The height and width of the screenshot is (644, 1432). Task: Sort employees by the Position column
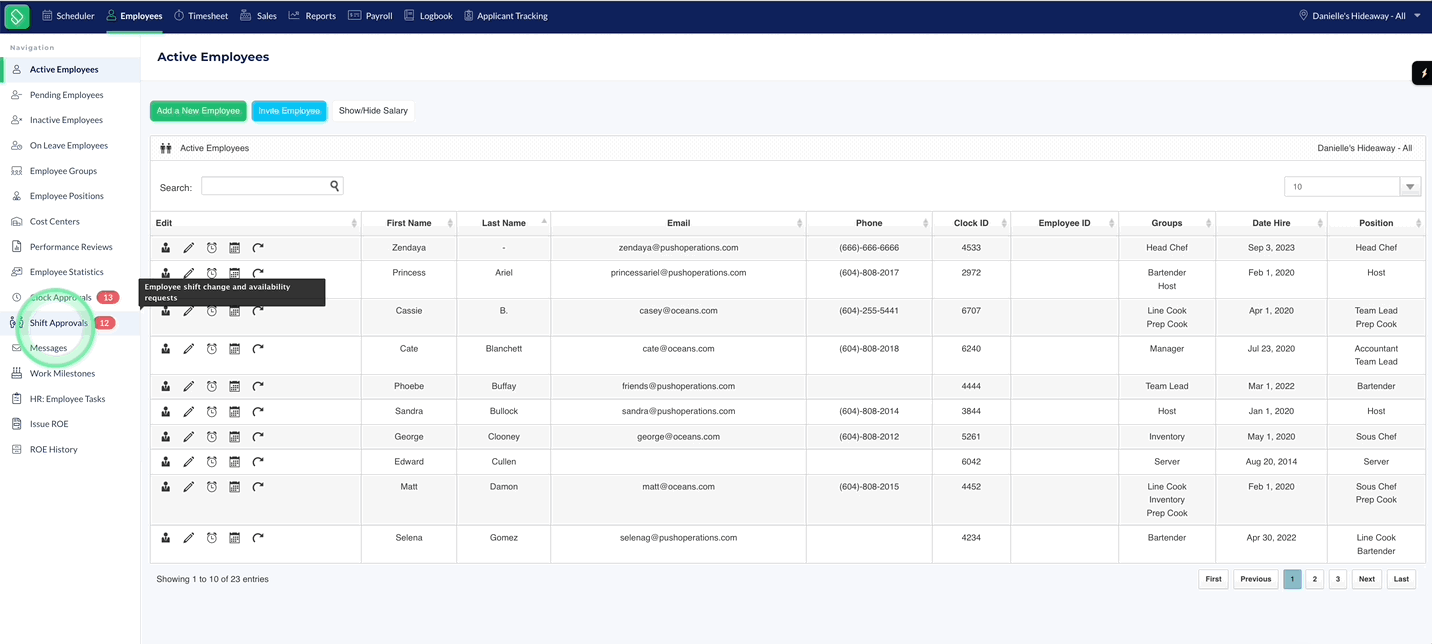pyautogui.click(x=1376, y=223)
